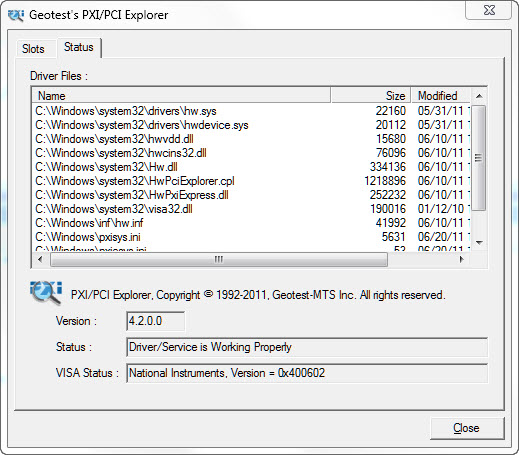Image resolution: width=519 pixels, height=455 pixels.
Task: Select the visa32.dll file row
Action: [x=252, y=209]
